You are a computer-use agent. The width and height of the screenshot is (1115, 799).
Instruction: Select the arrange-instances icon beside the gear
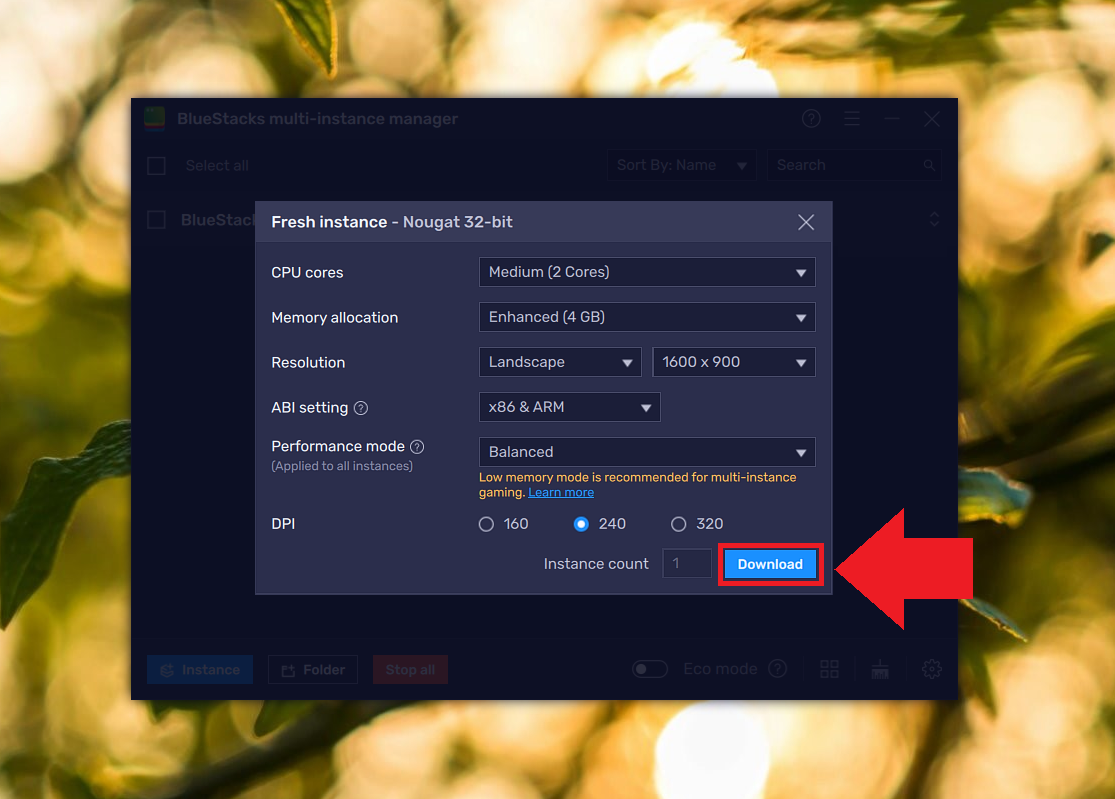click(880, 668)
